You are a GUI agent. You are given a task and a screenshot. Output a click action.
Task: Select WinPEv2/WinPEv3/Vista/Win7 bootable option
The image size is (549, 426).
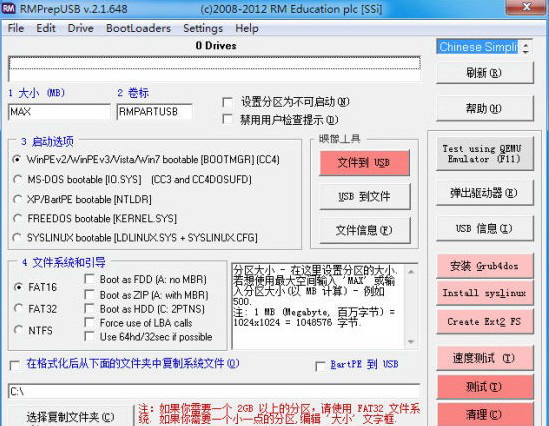16,160
